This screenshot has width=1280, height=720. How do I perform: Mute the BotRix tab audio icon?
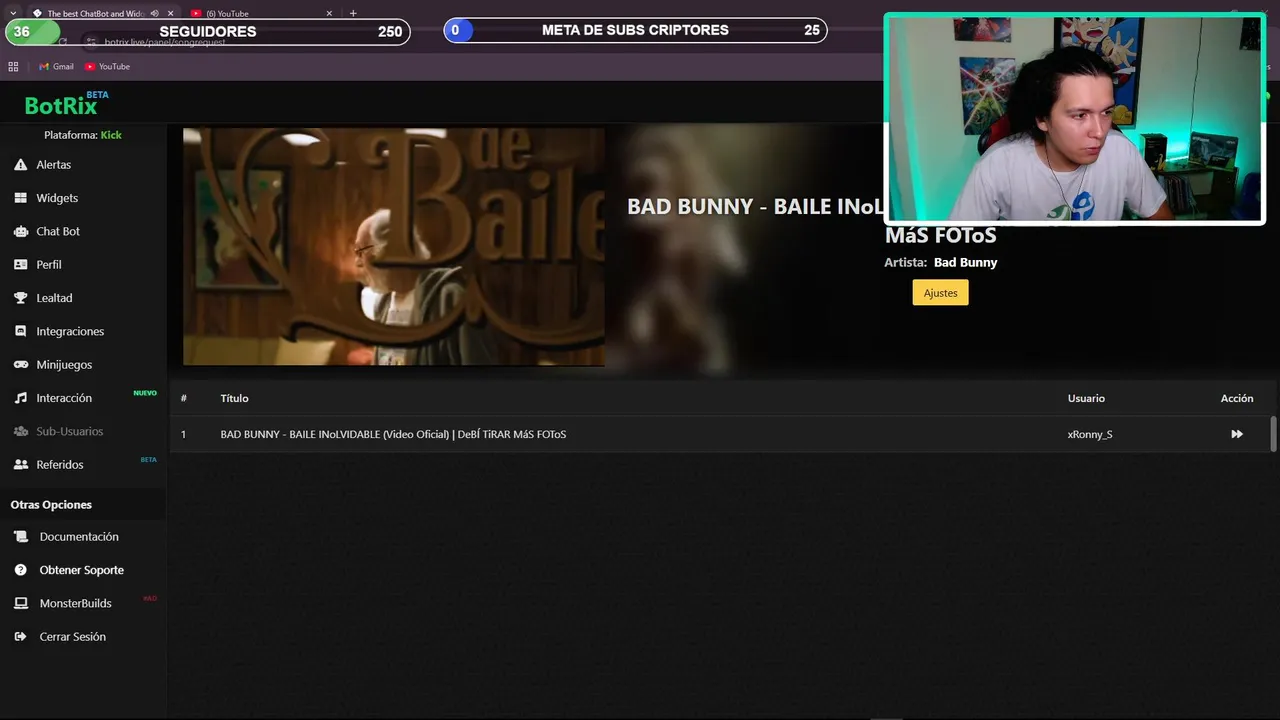(154, 13)
